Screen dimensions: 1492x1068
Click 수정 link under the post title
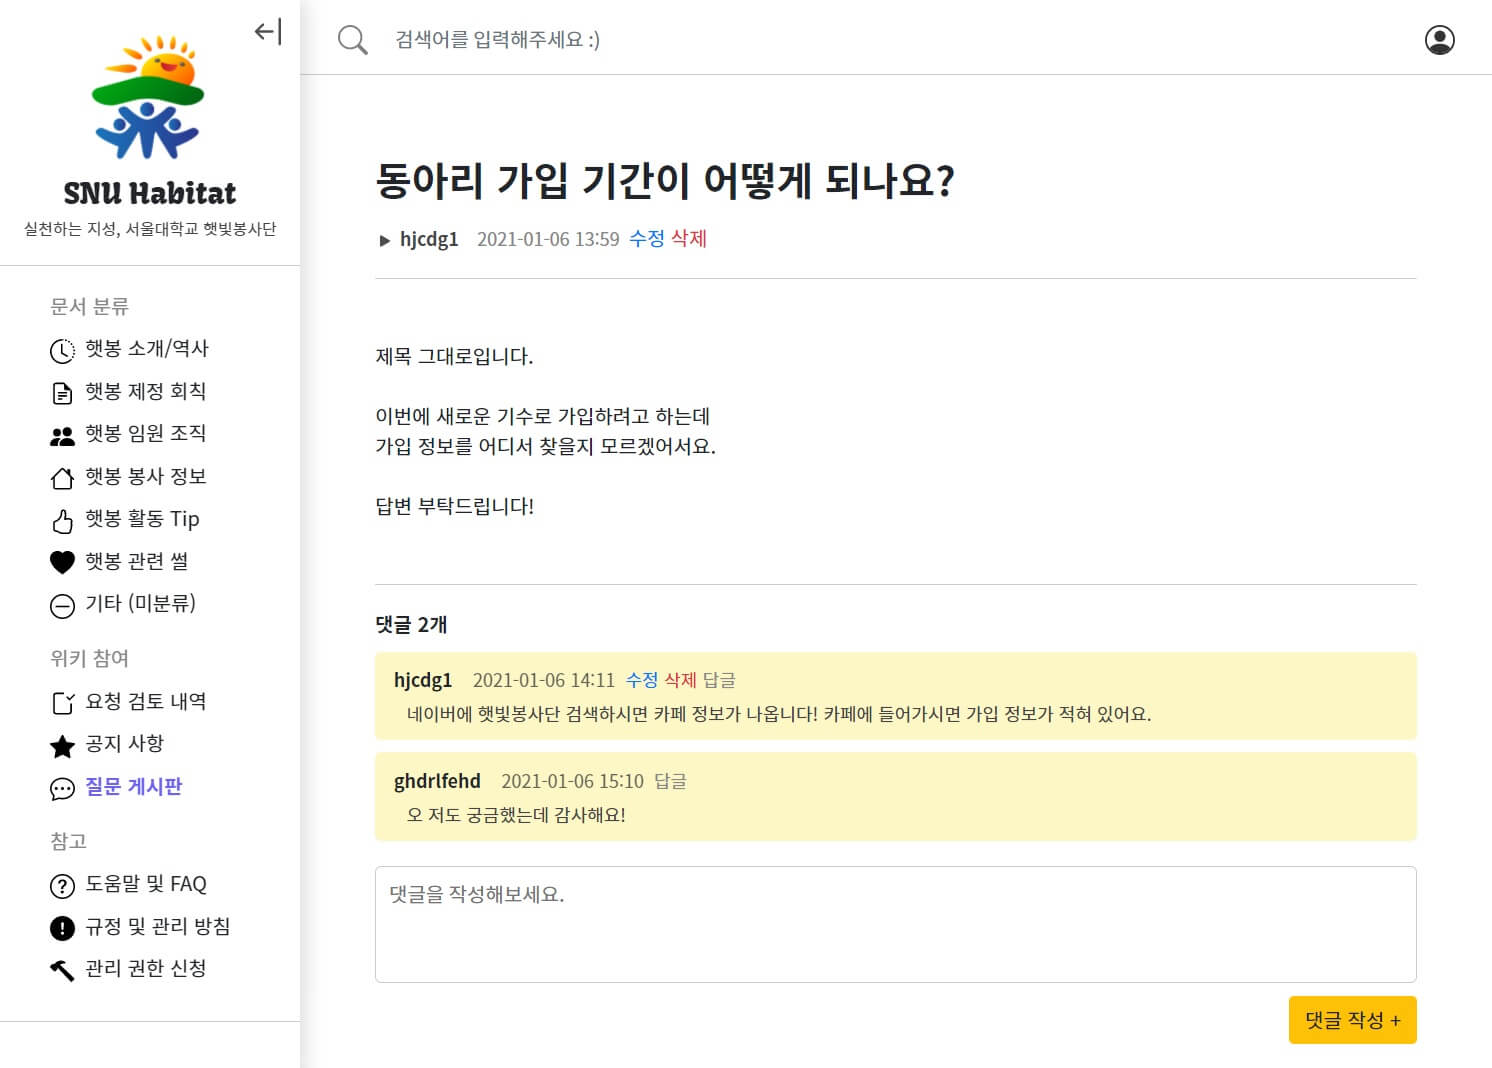tap(646, 239)
